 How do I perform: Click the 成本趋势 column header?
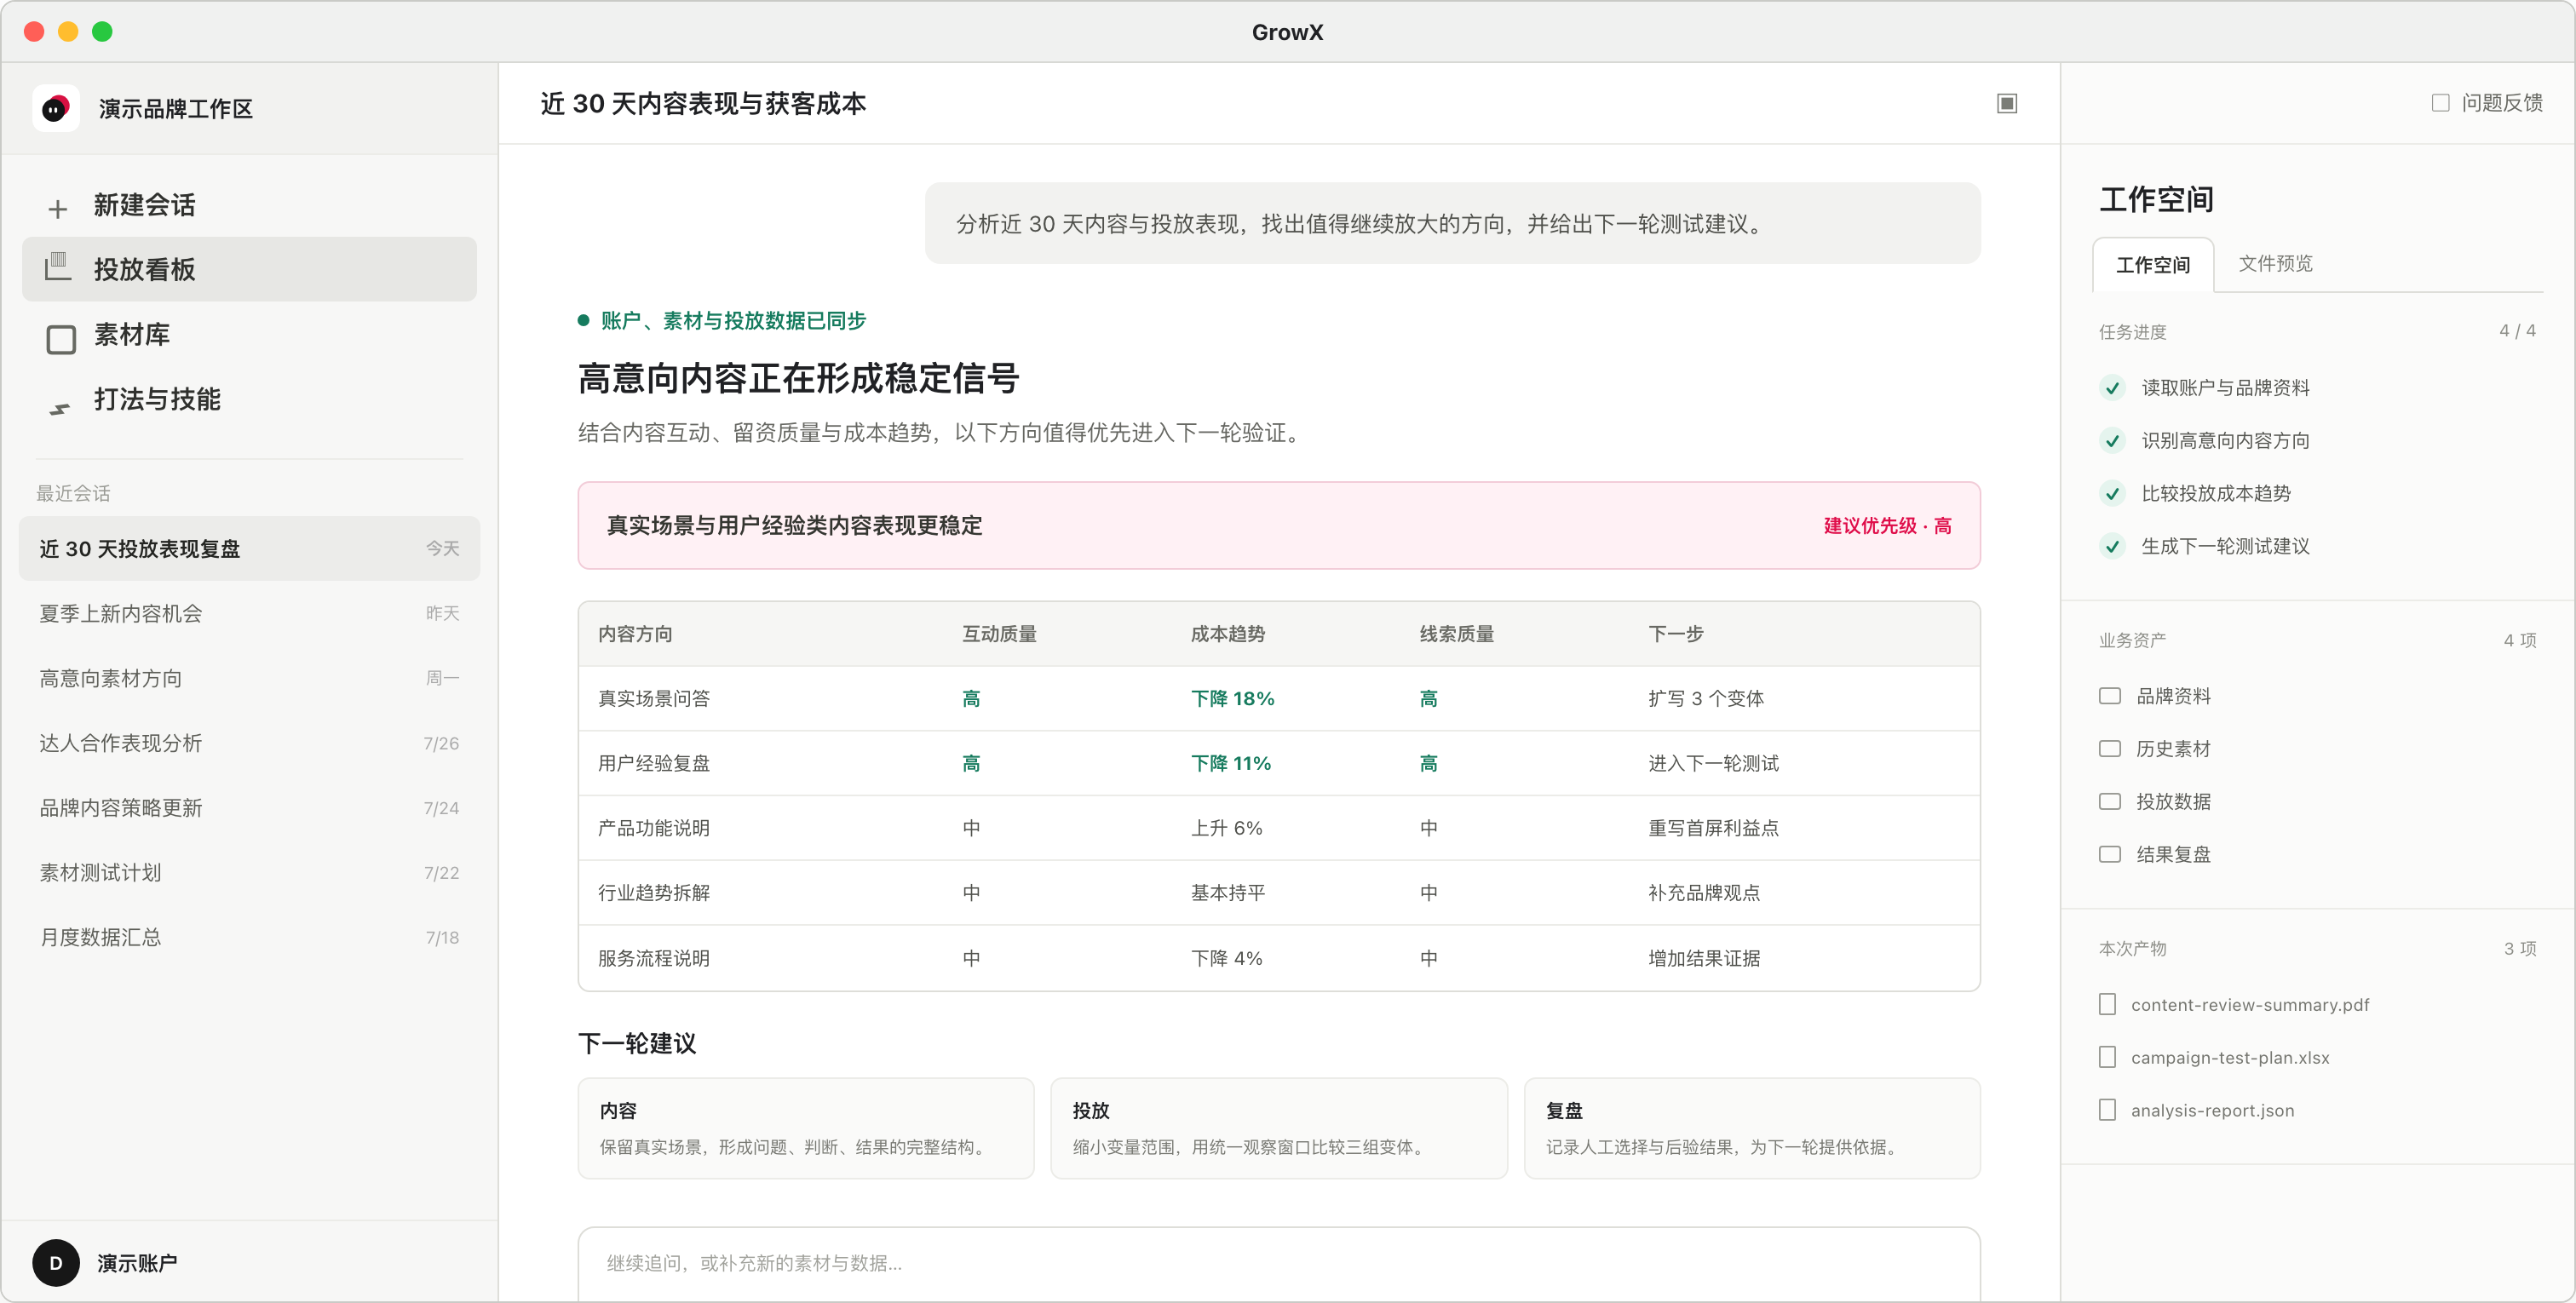tap(1228, 634)
